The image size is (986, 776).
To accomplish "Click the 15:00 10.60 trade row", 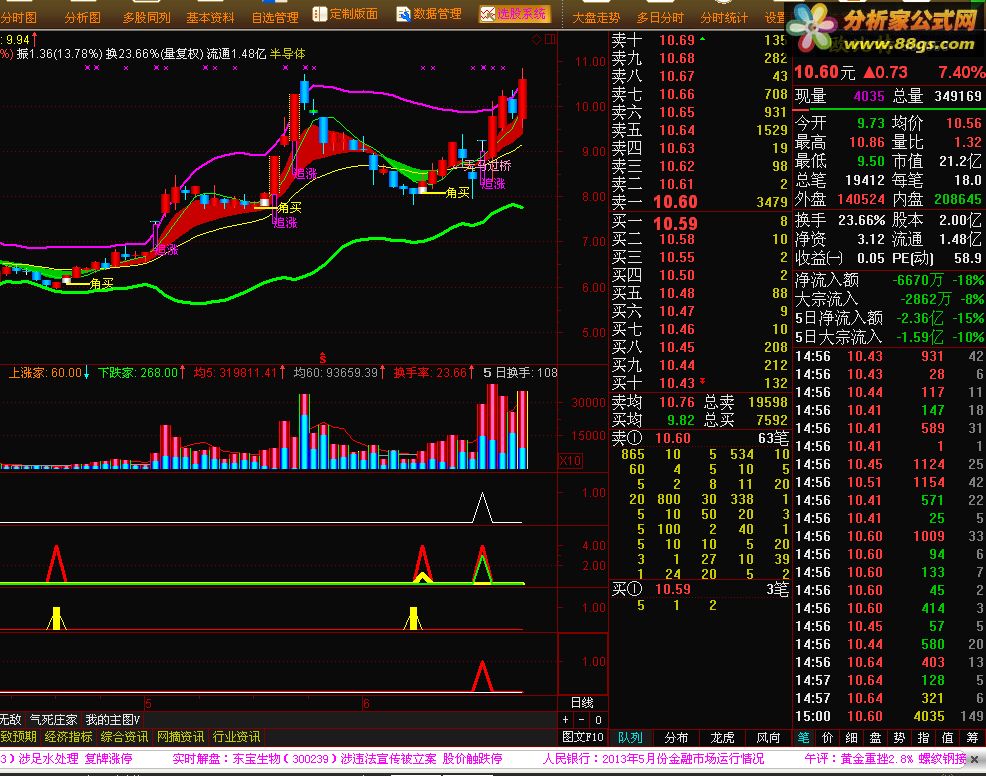I will click(889, 716).
